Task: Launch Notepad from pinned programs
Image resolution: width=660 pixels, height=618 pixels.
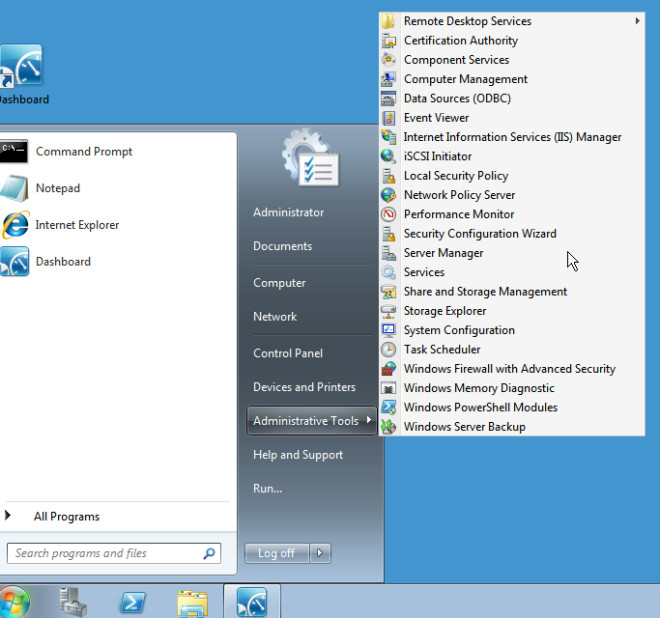Action: [x=57, y=188]
